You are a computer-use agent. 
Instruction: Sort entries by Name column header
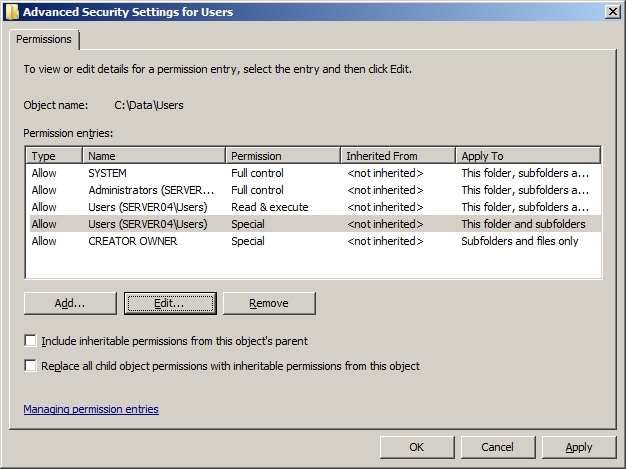pos(154,156)
